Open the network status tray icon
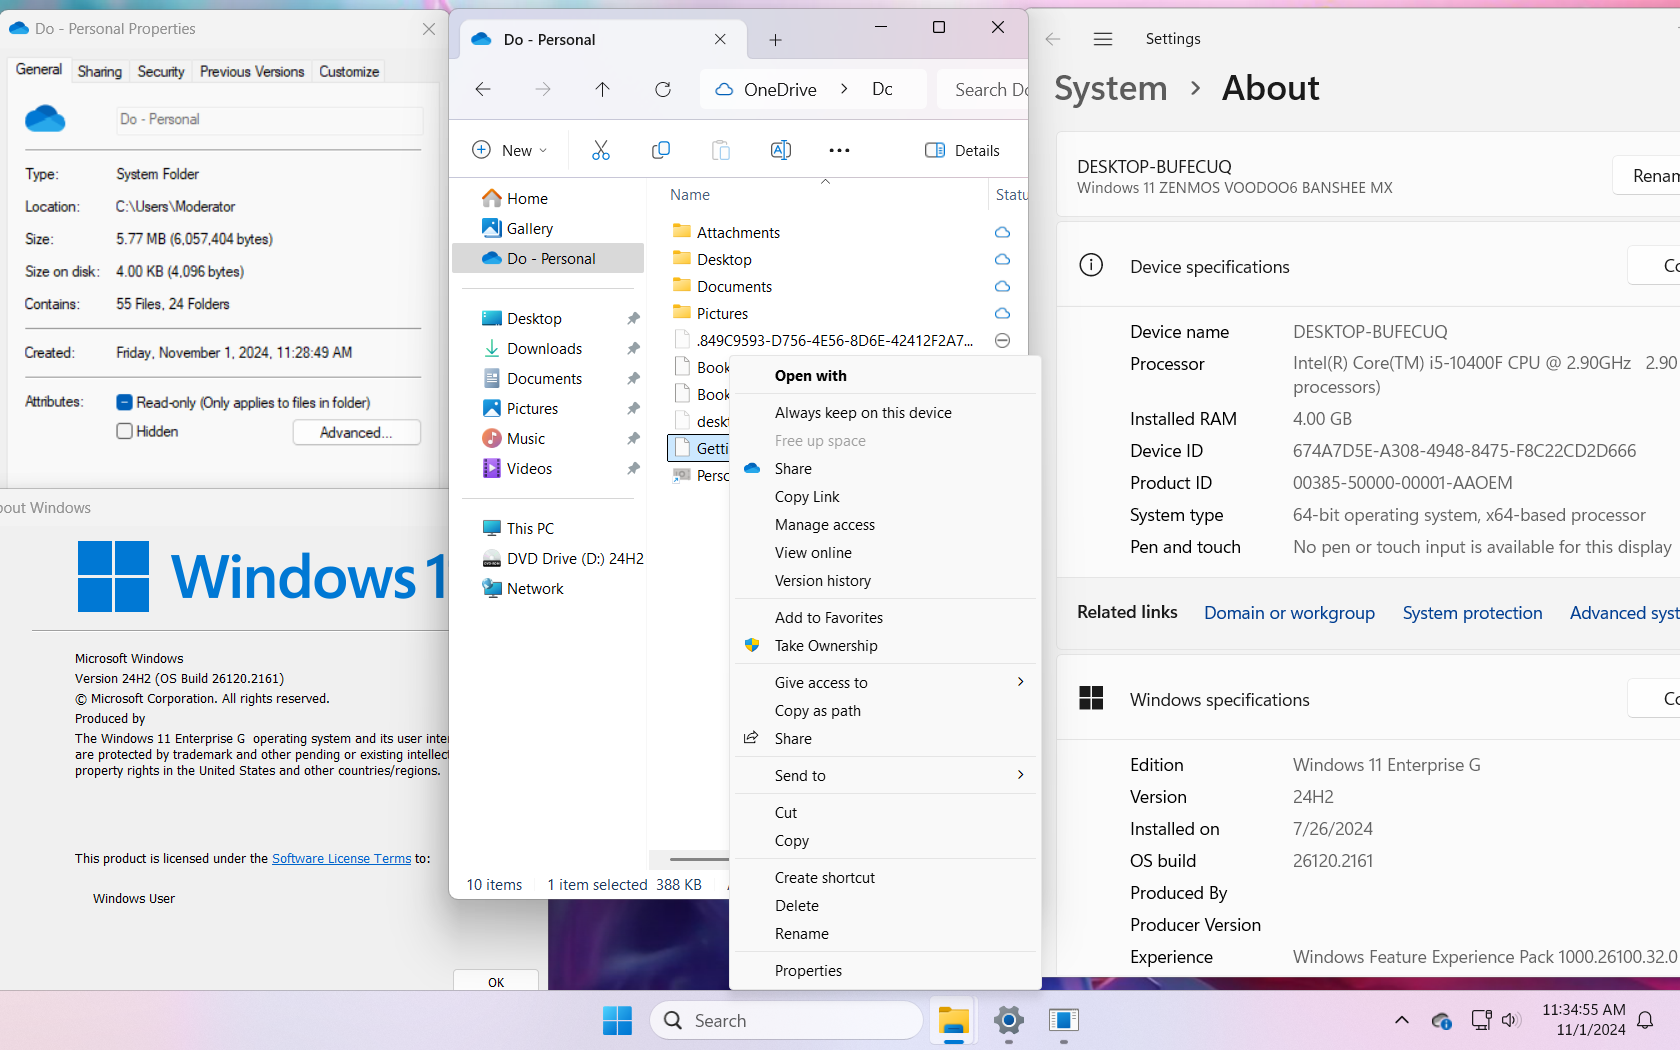Image resolution: width=1680 pixels, height=1050 pixels. point(1481,1020)
